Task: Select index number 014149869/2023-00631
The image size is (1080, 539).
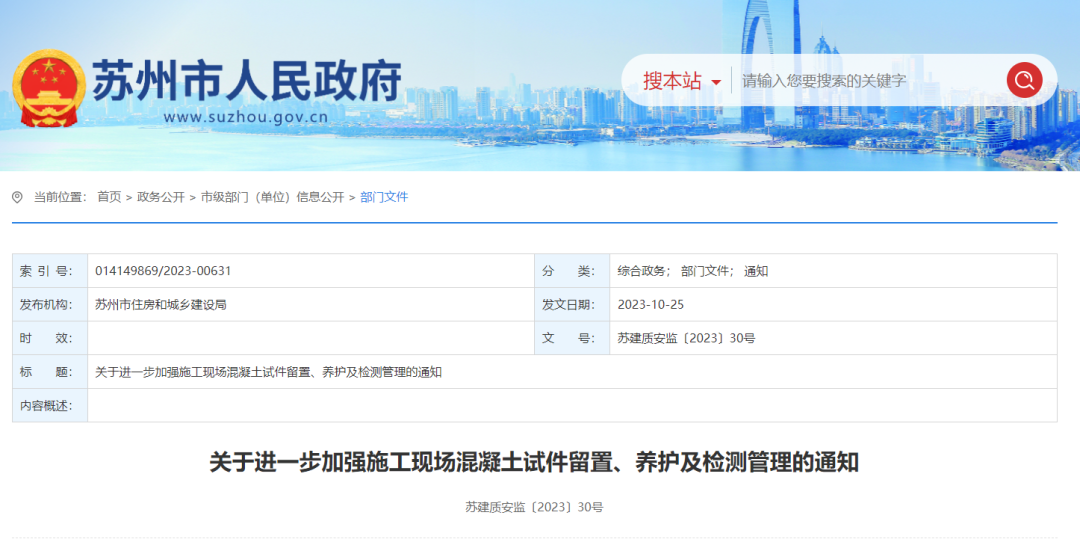Action: pos(163,271)
